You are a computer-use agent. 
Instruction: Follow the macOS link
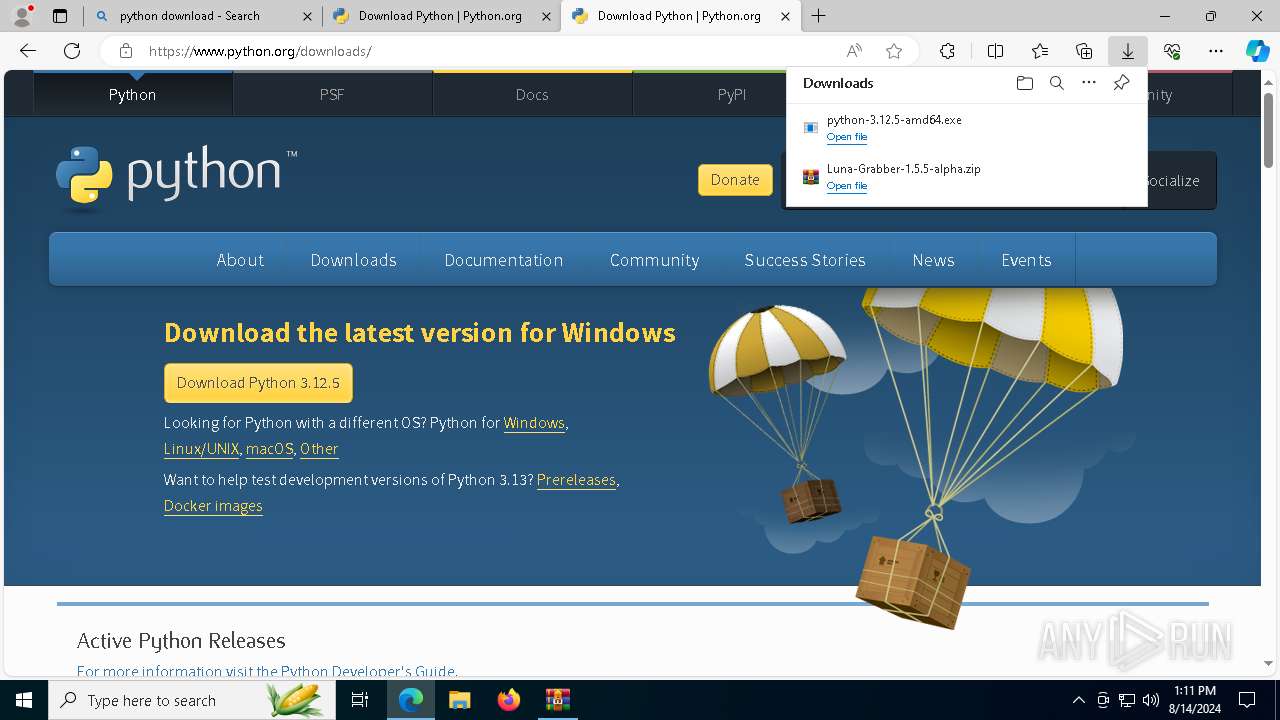(x=270, y=449)
